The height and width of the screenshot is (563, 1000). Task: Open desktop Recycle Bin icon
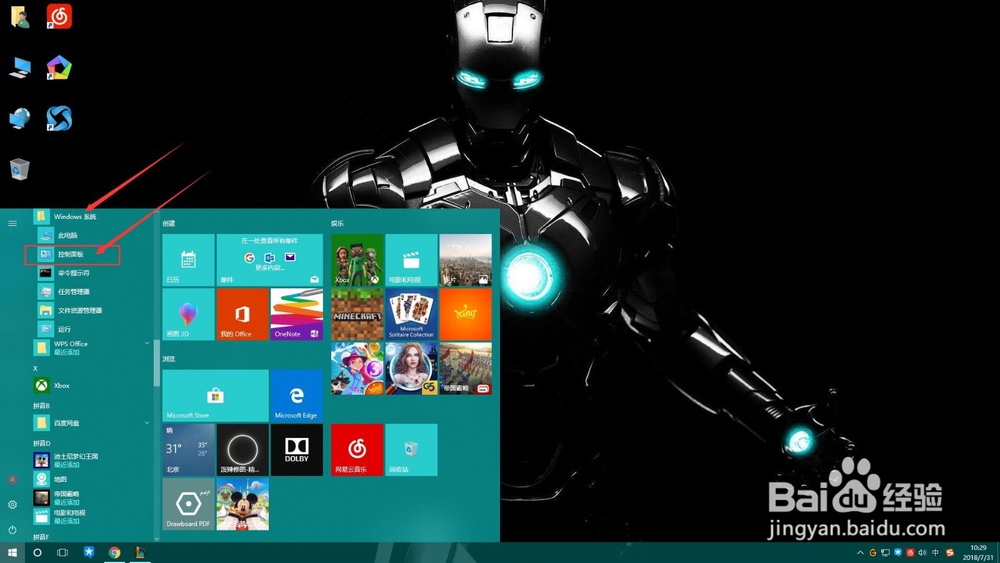click(20, 169)
